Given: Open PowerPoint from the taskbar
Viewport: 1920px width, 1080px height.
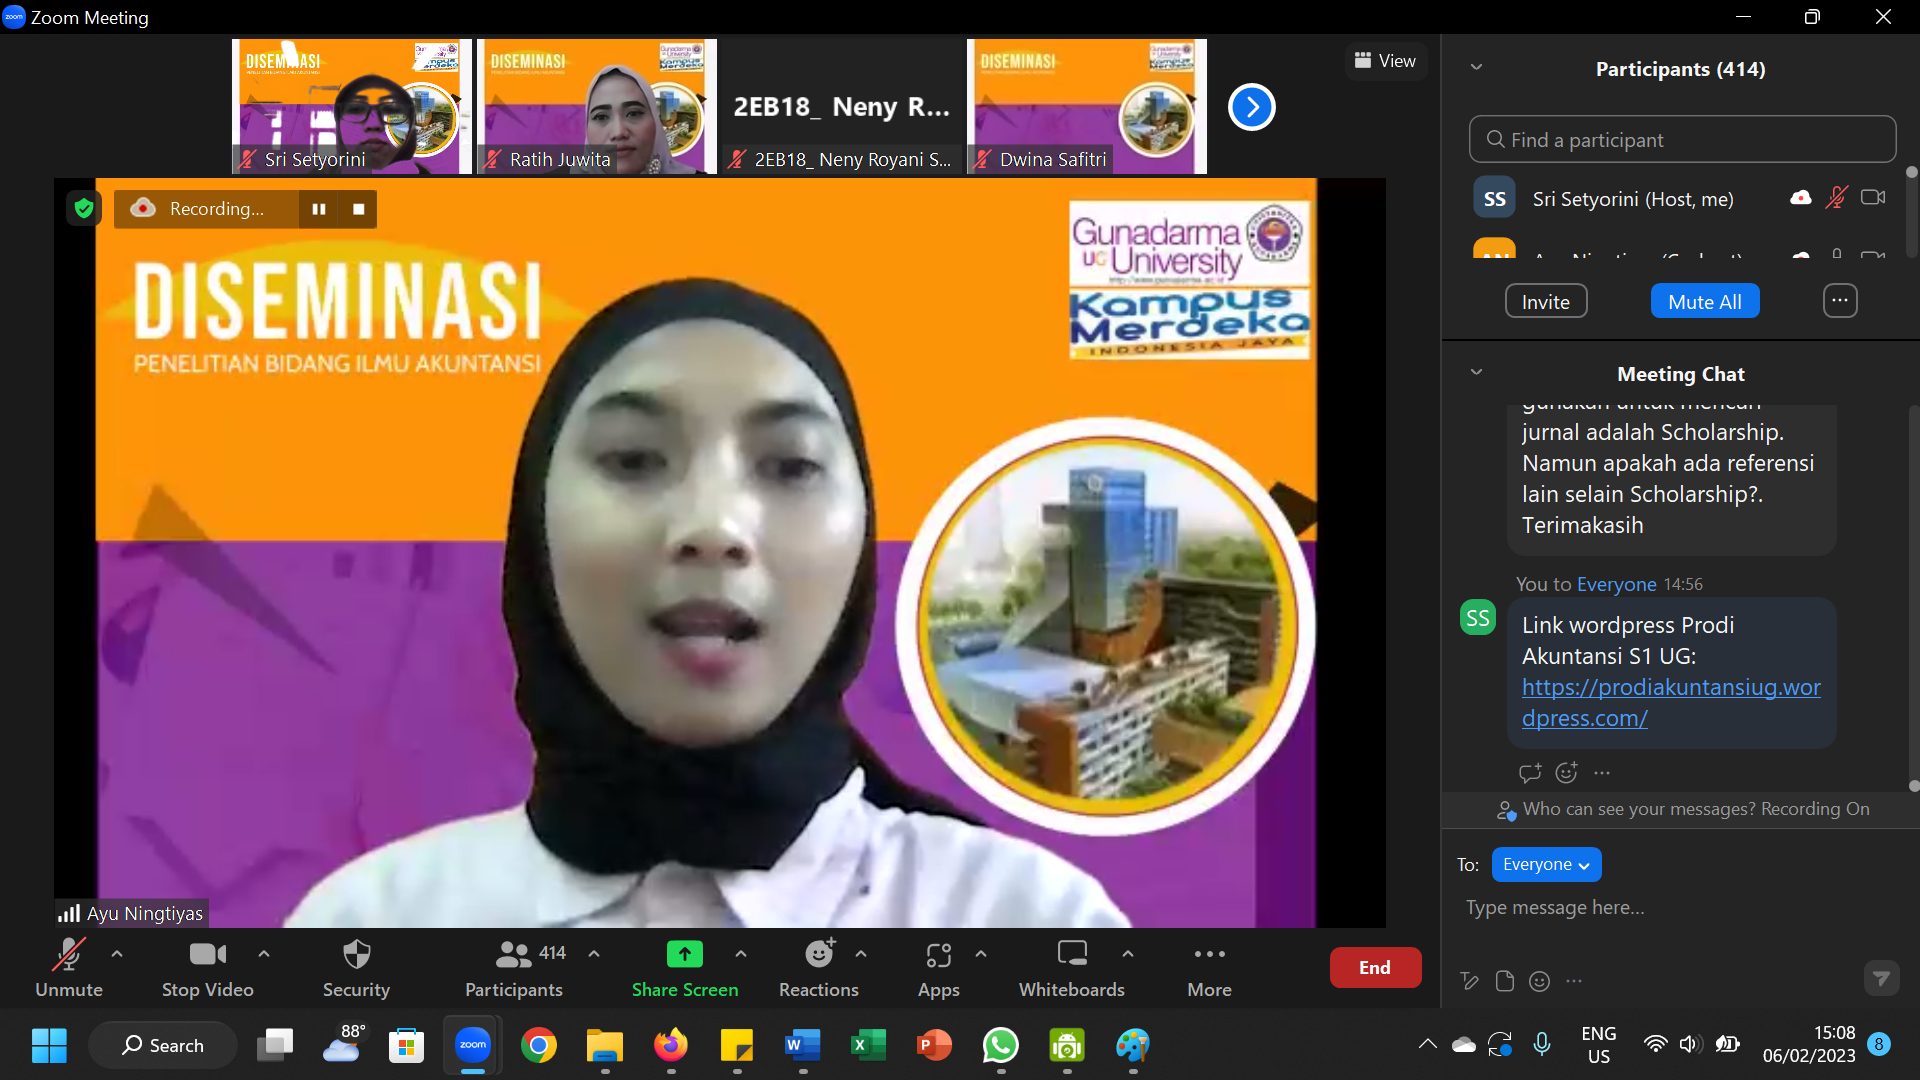Looking at the screenshot, I should click(x=934, y=1045).
